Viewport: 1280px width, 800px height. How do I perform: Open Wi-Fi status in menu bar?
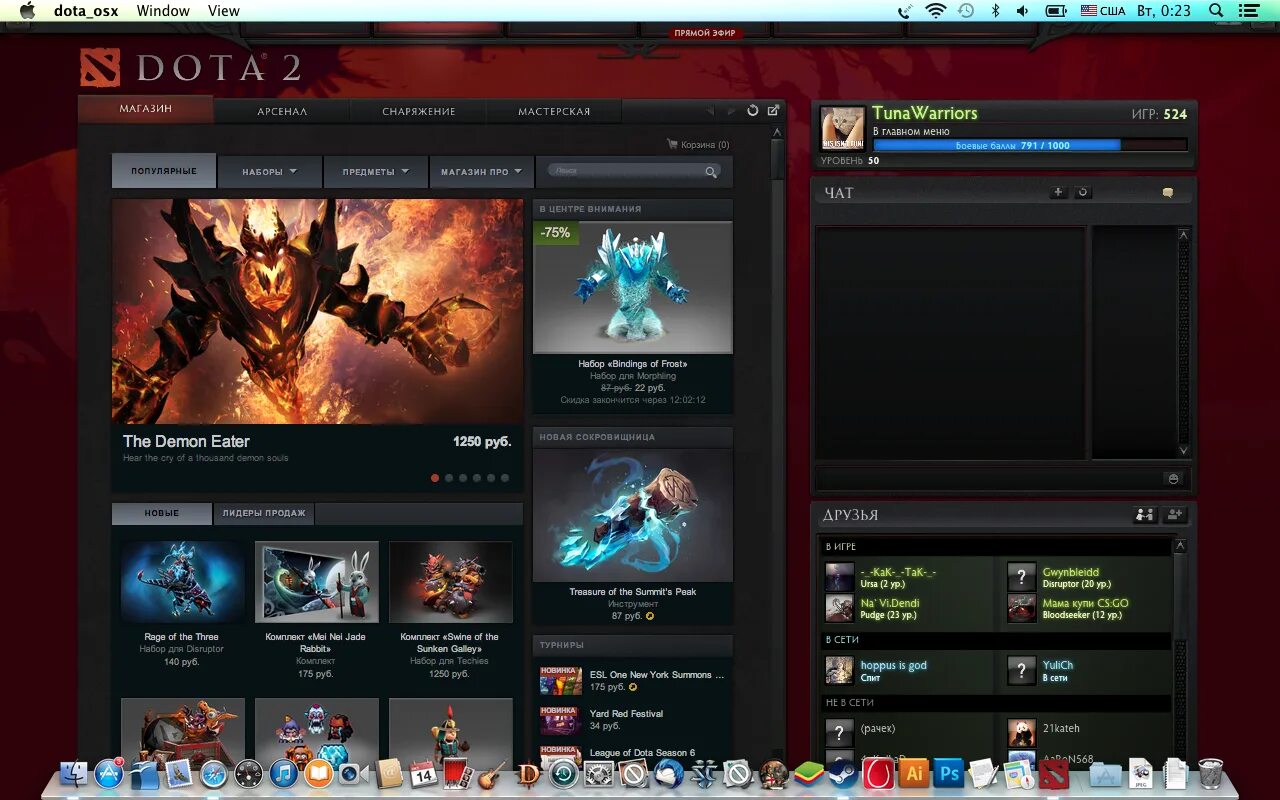click(x=936, y=11)
